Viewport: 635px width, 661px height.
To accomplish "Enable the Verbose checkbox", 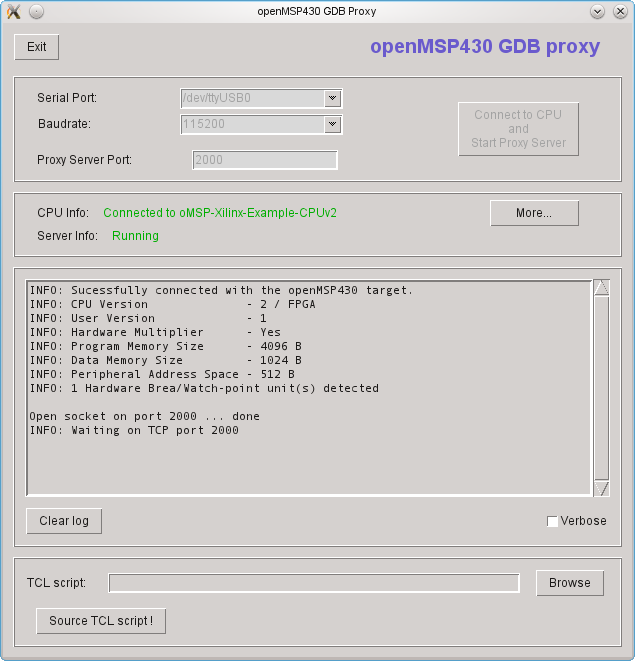I will click(x=553, y=521).
